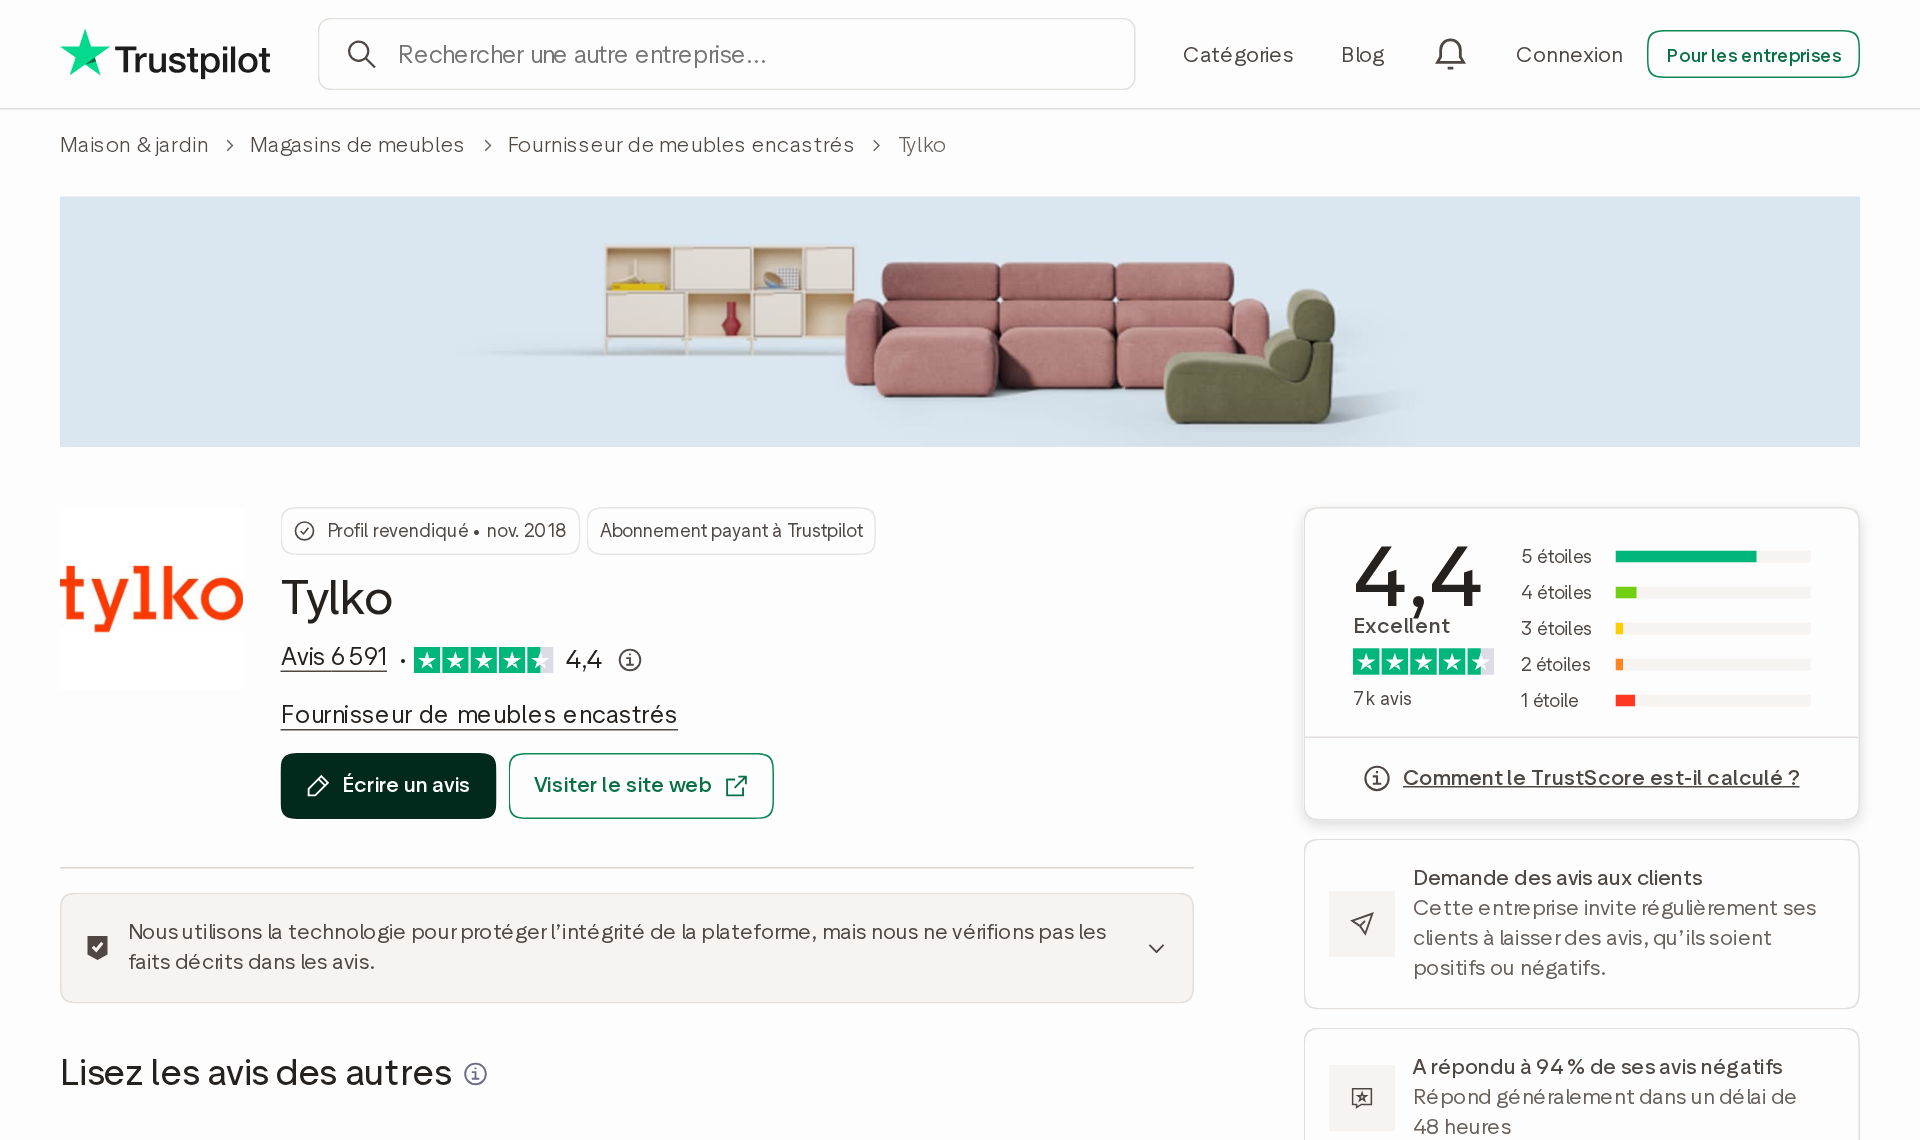Click A répondu à 94 % de ses avis négatifs
1920x1140 pixels.
[x=1597, y=1067]
